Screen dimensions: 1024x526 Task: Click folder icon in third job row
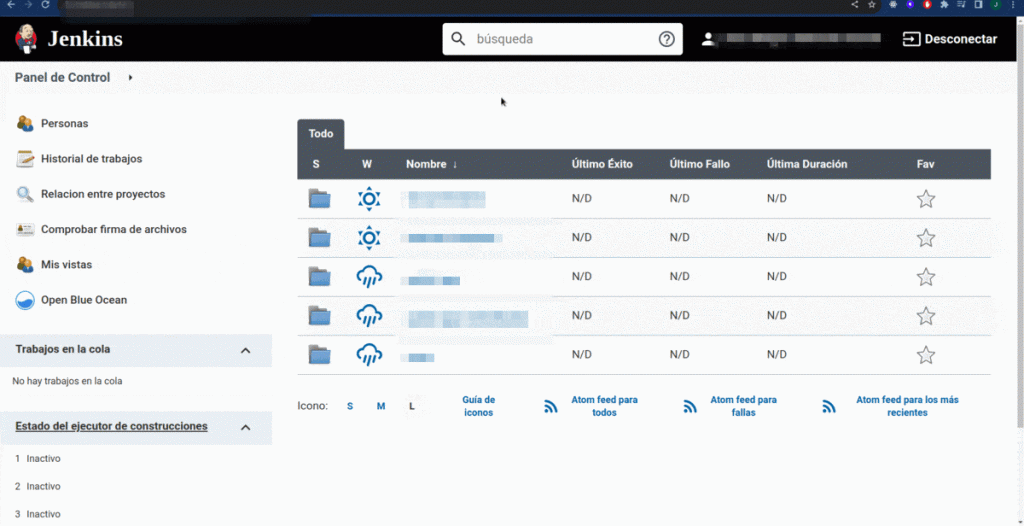coord(319,276)
